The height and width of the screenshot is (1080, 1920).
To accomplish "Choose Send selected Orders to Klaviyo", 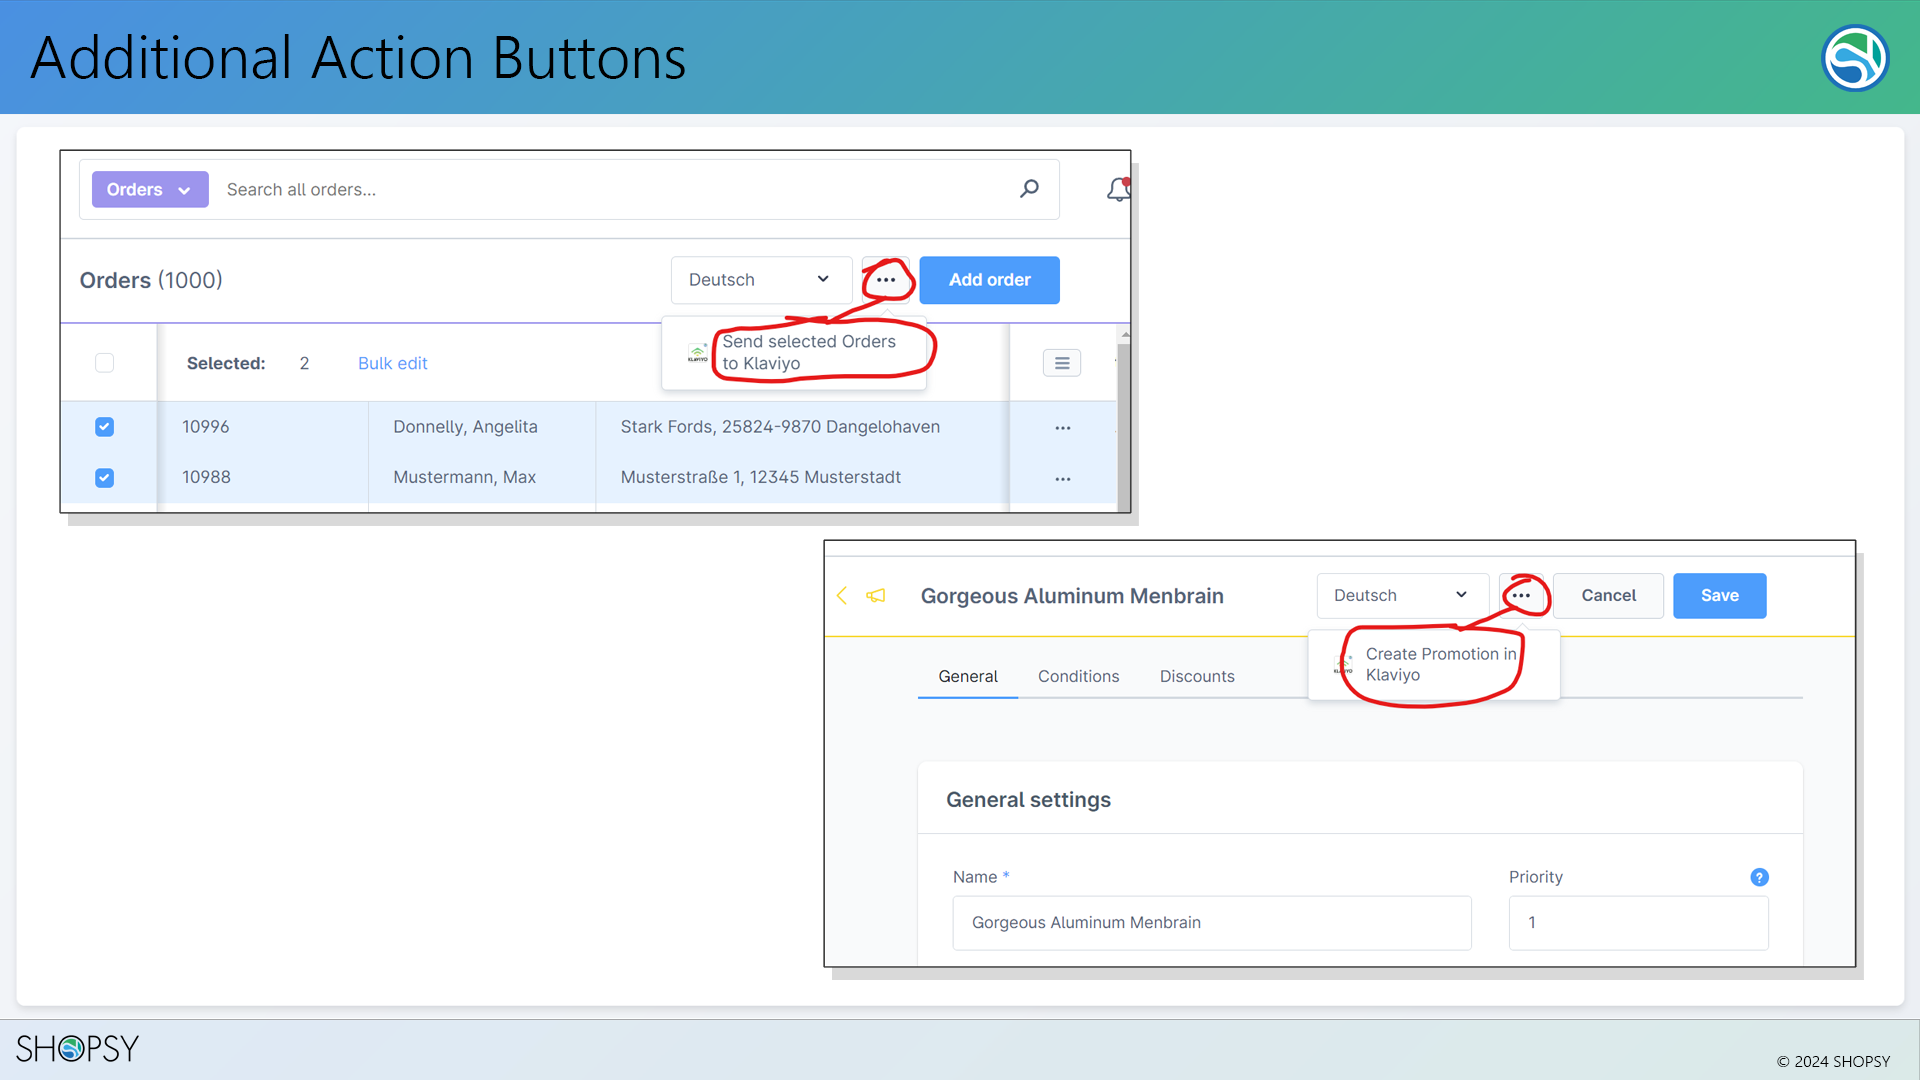I will (x=809, y=352).
